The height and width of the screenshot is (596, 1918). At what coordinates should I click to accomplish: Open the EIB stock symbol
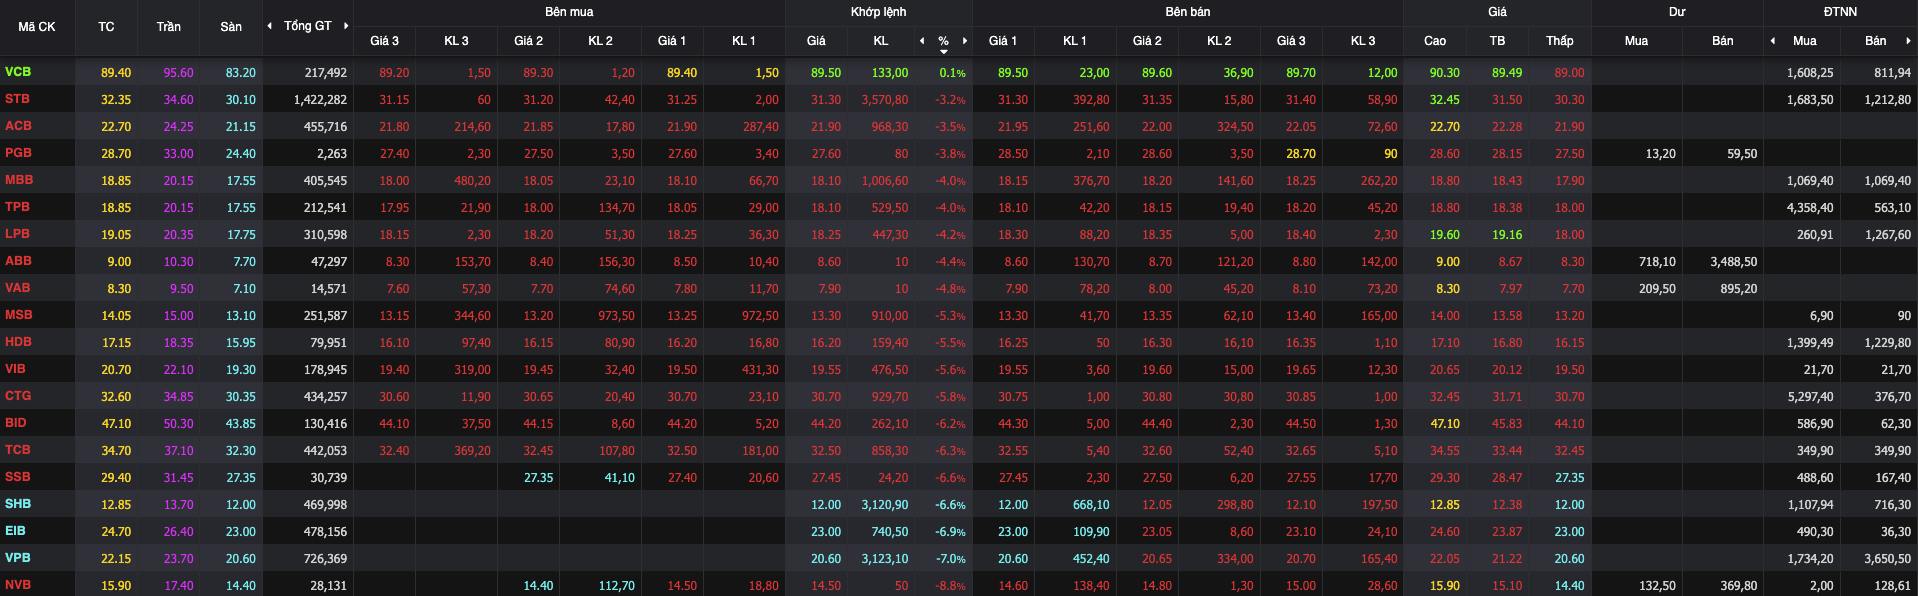pos(15,531)
